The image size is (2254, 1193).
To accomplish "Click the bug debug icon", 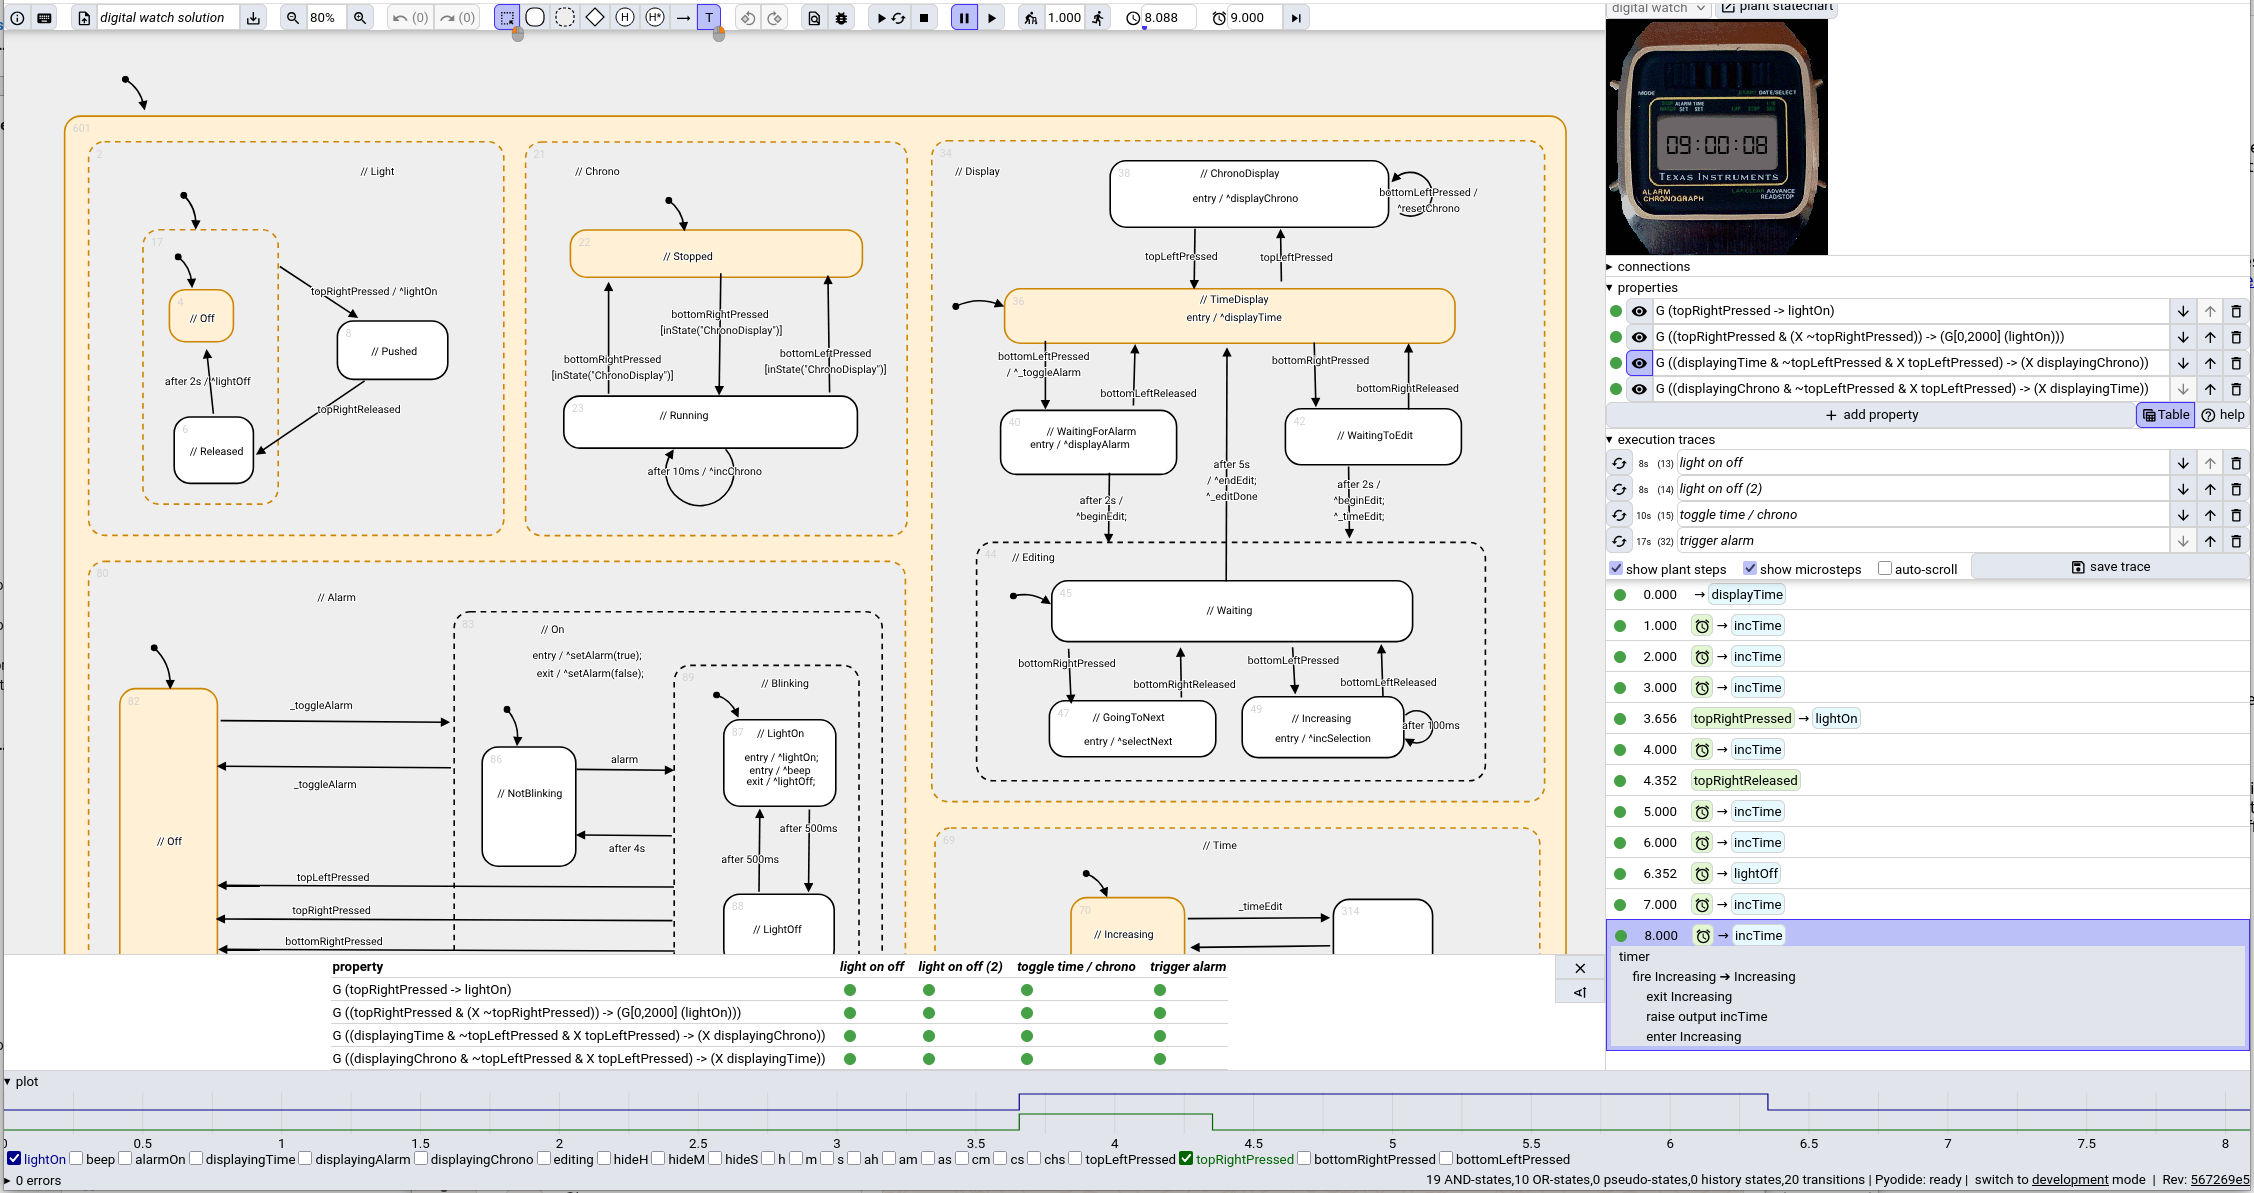I will (x=842, y=18).
